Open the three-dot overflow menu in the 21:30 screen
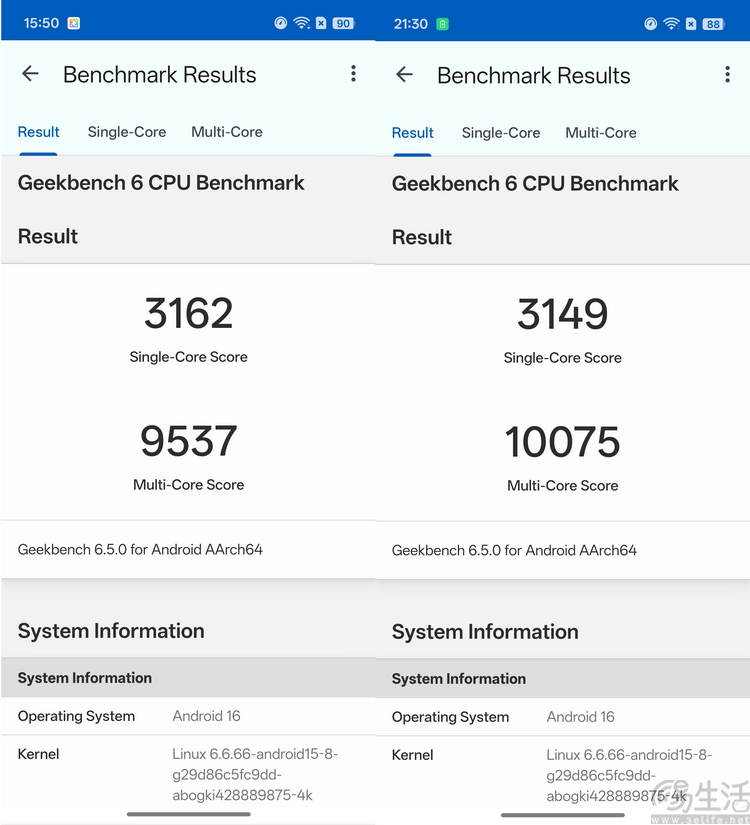The height and width of the screenshot is (825, 750). (x=727, y=75)
